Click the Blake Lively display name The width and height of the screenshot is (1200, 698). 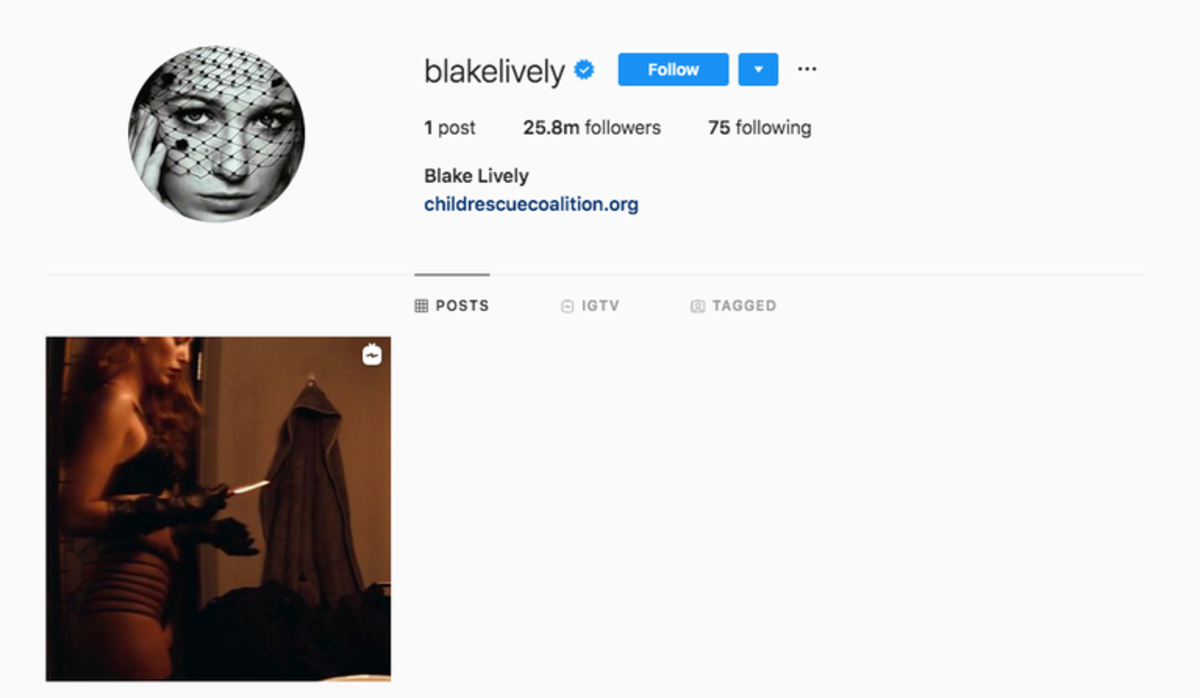476,176
